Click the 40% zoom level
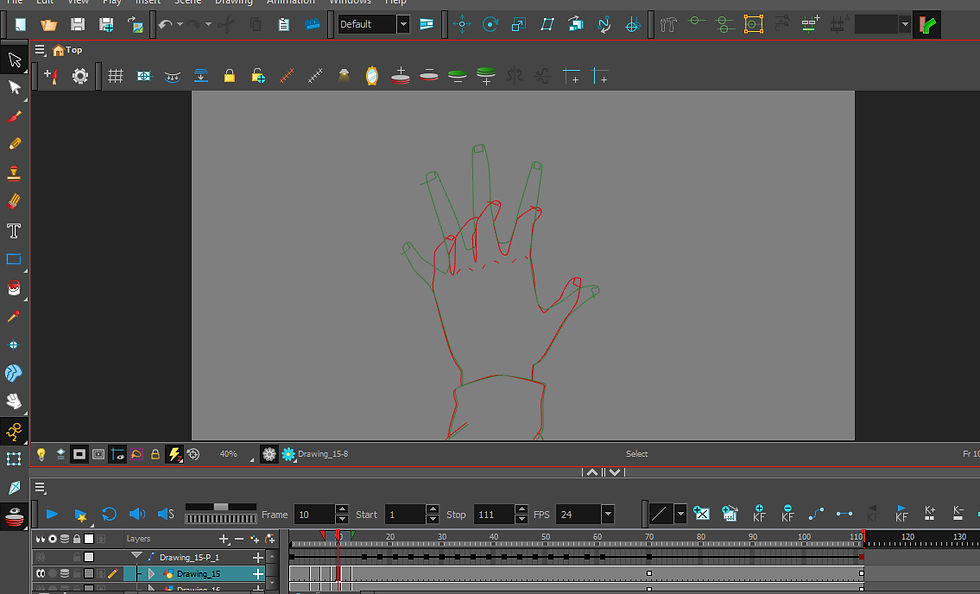 [x=228, y=454]
